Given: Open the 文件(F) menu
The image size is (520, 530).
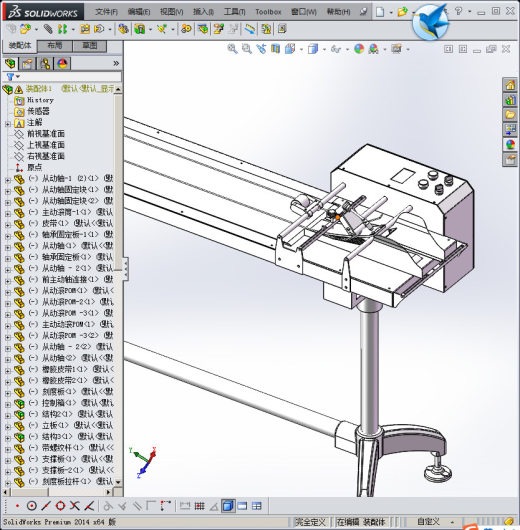Looking at the screenshot, I should coord(107,12).
